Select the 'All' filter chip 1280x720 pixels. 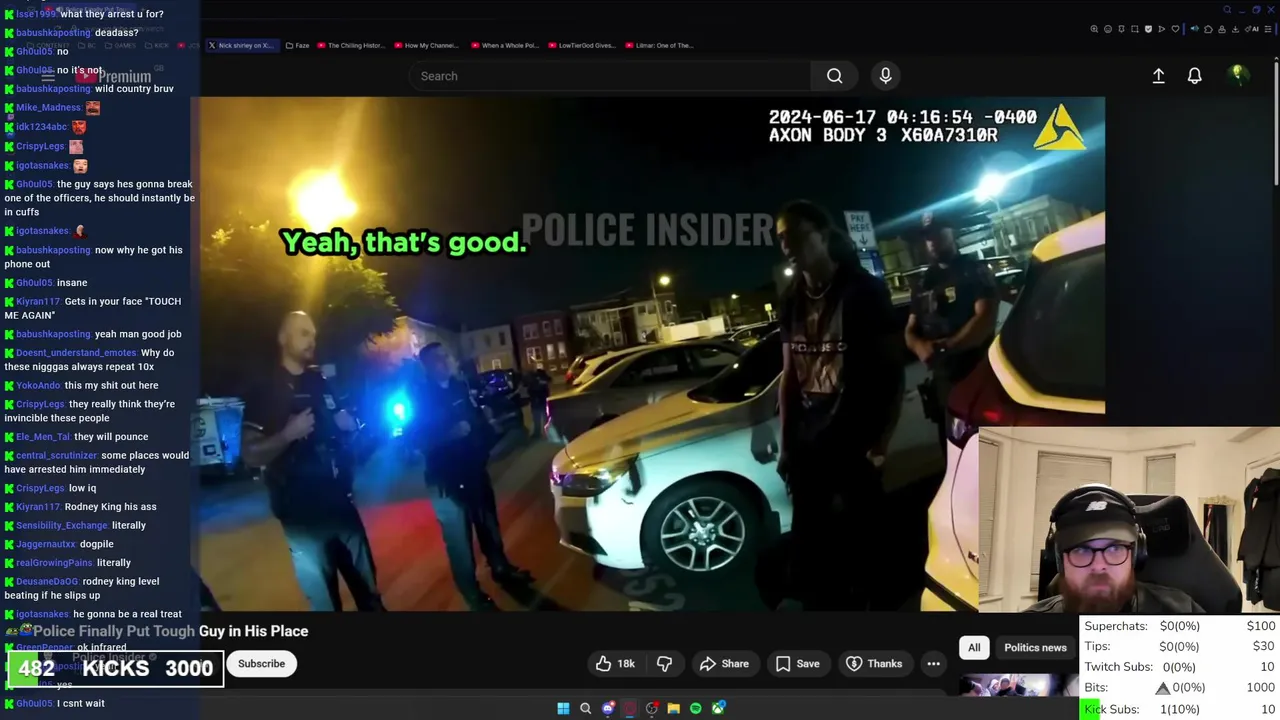click(974, 647)
